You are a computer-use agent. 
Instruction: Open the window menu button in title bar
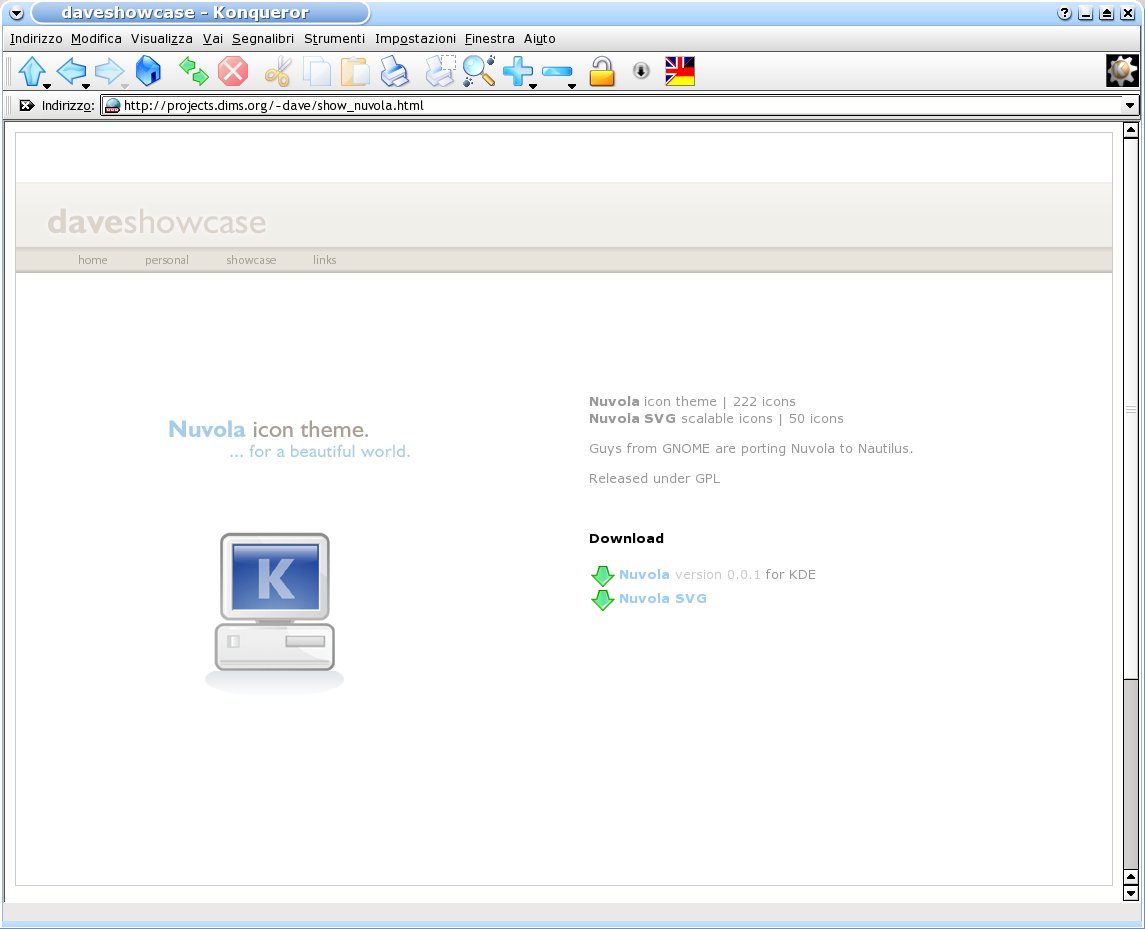pyautogui.click(x=16, y=13)
